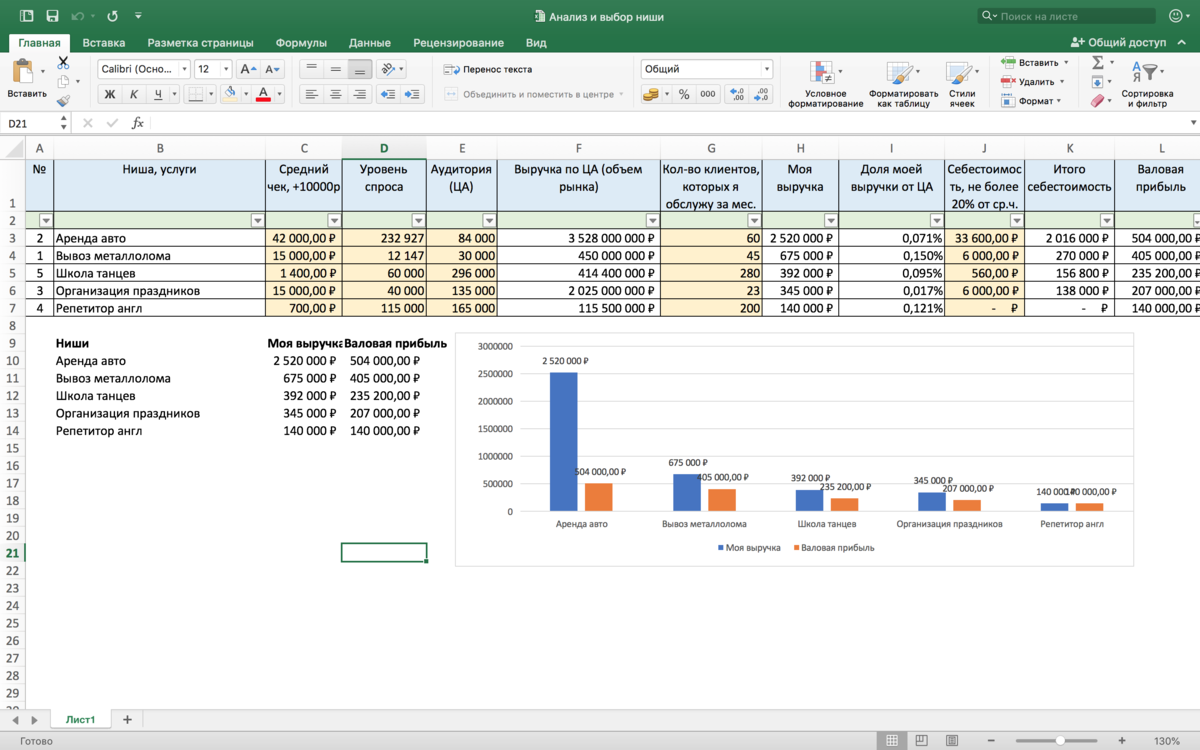Increase indent in cell

[x=413, y=94]
